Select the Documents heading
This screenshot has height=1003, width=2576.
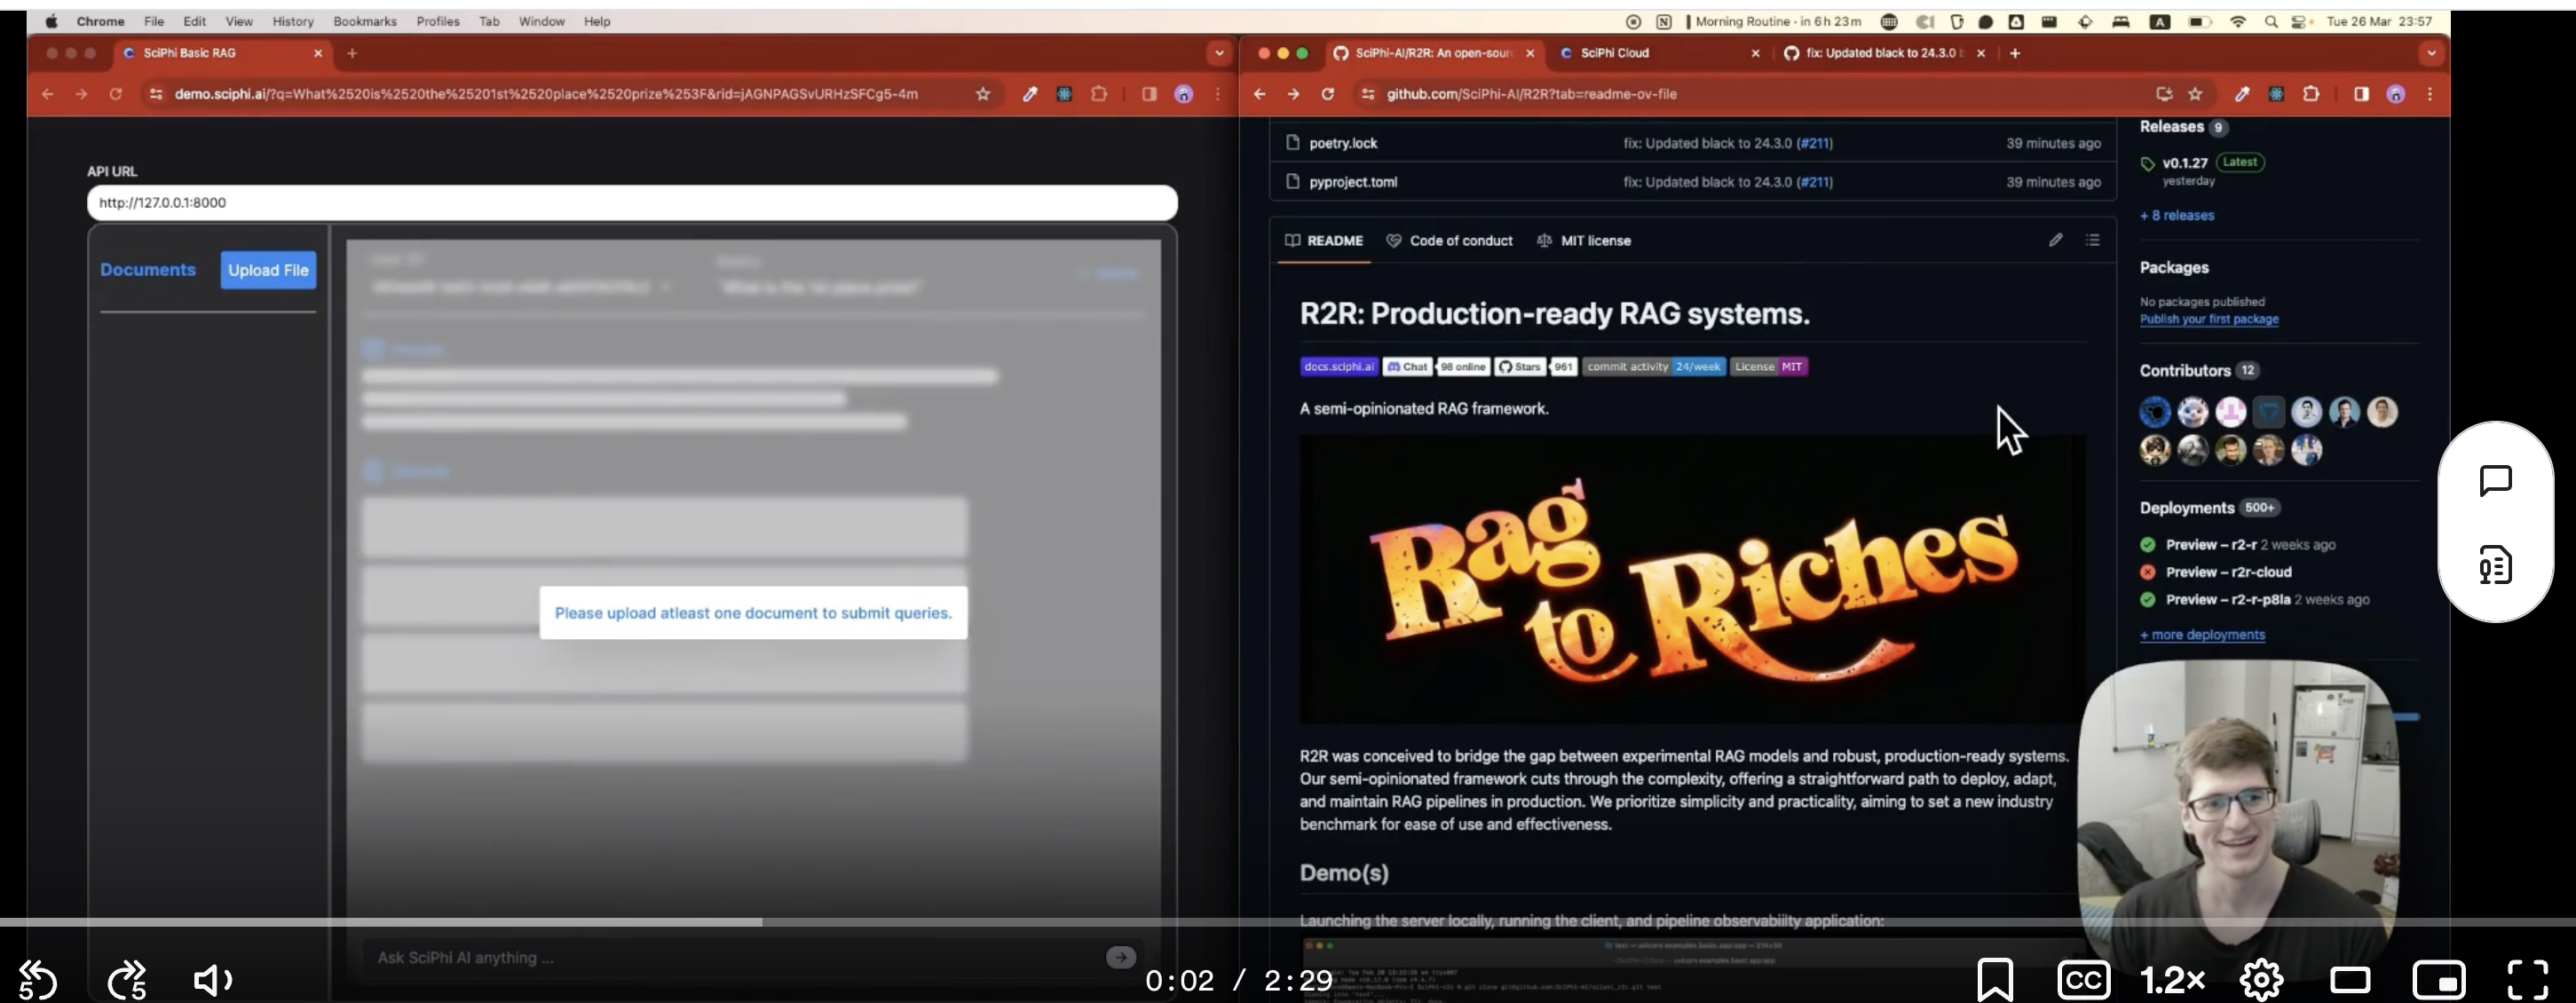[148, 270]
